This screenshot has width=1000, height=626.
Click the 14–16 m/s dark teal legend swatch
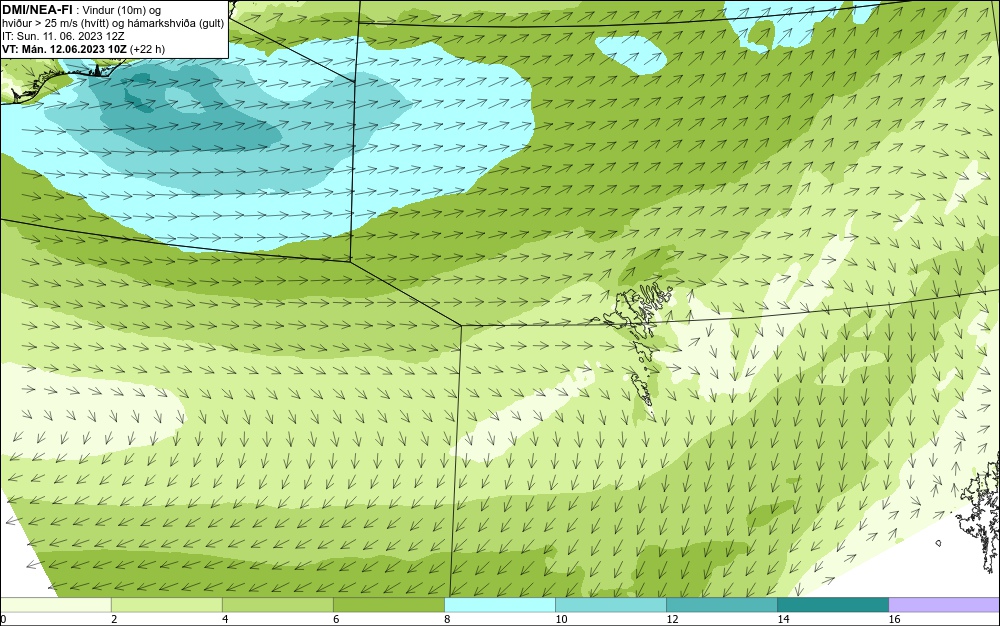[833, 605]
